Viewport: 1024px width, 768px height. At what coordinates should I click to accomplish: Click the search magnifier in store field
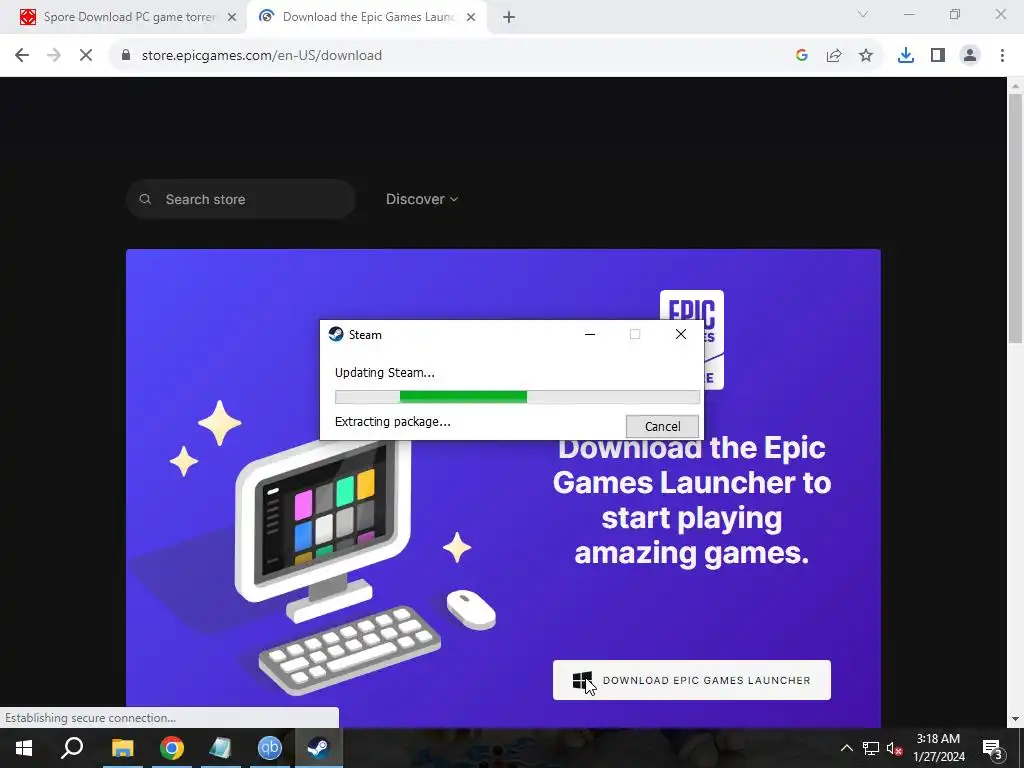pyautogui.click(x=145, y=199)
